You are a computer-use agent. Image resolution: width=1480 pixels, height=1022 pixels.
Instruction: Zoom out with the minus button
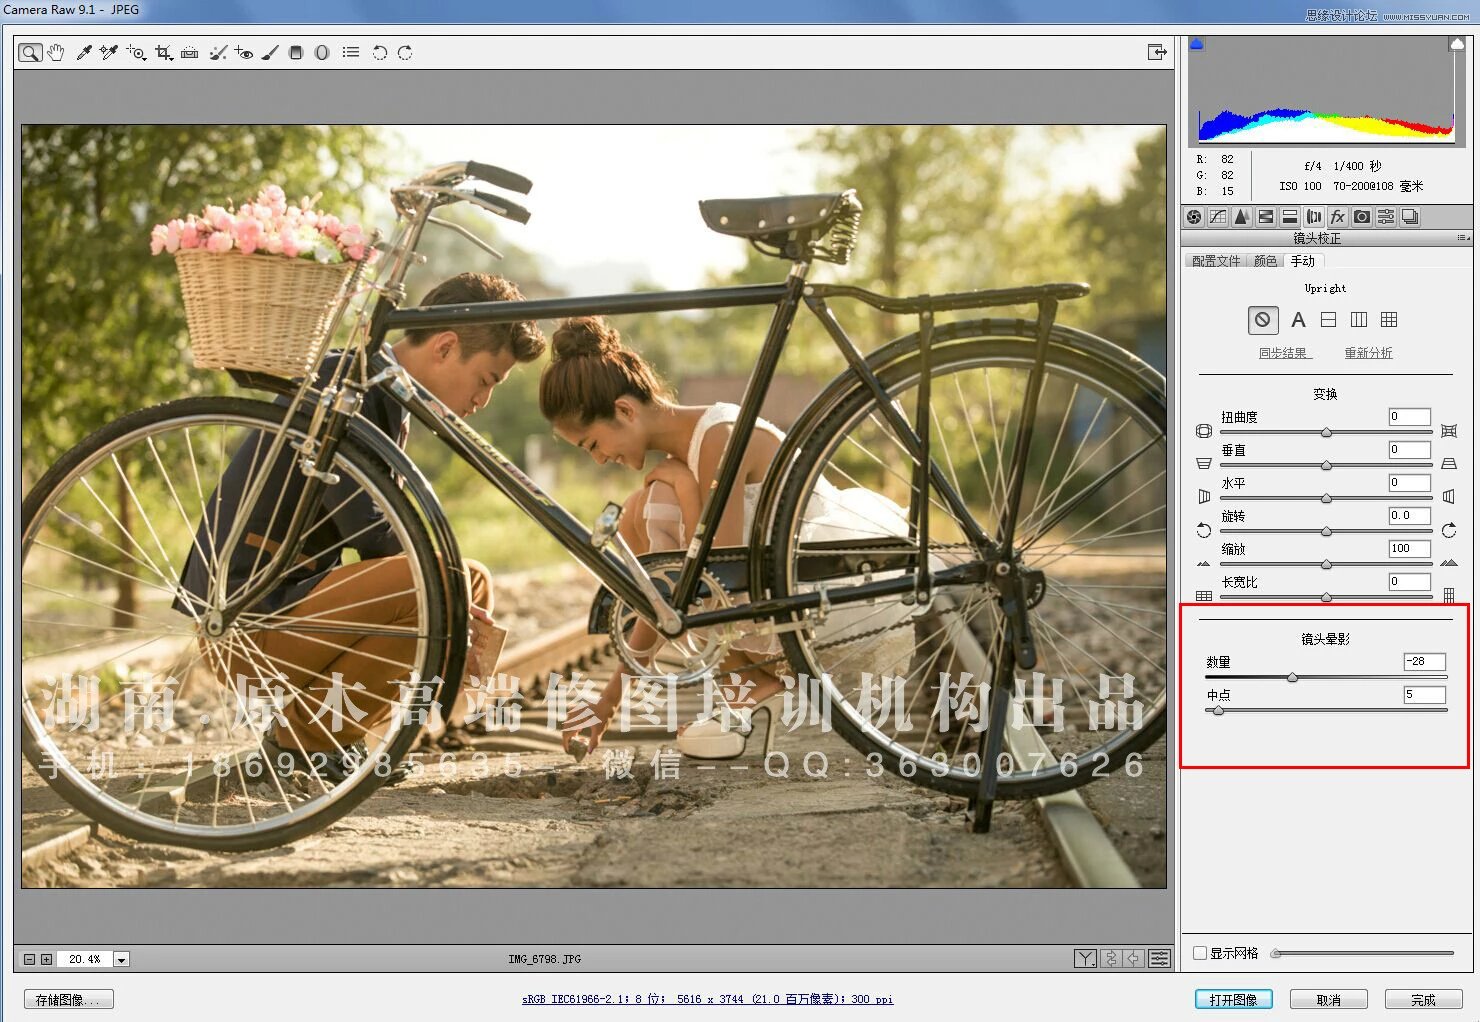coord(29,959)
